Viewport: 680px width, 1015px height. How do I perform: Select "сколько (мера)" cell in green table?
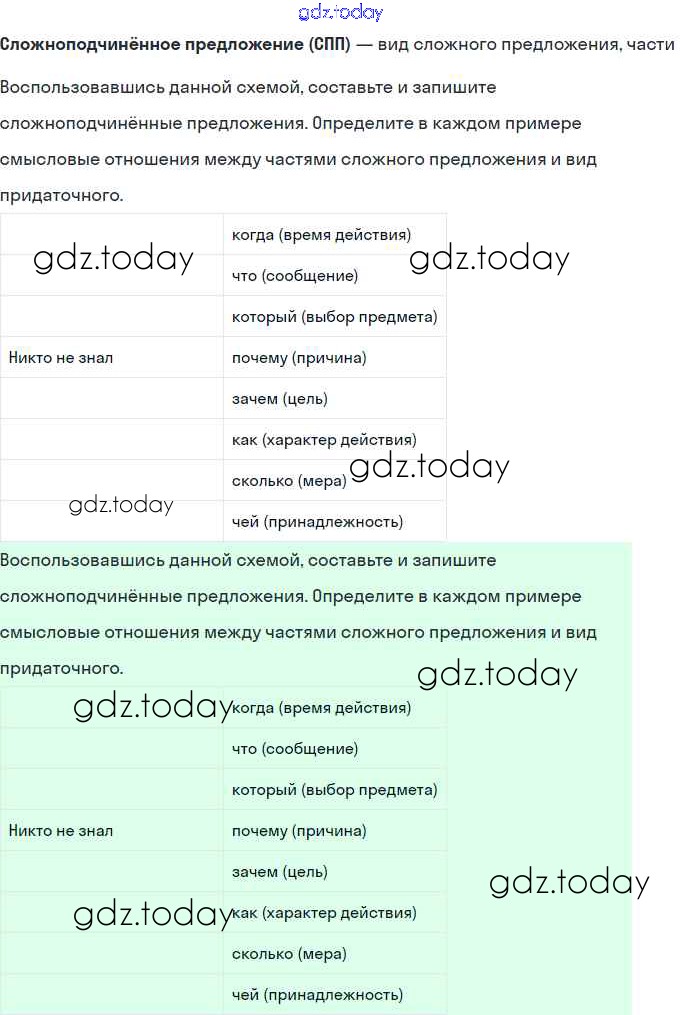coord(289,954)
